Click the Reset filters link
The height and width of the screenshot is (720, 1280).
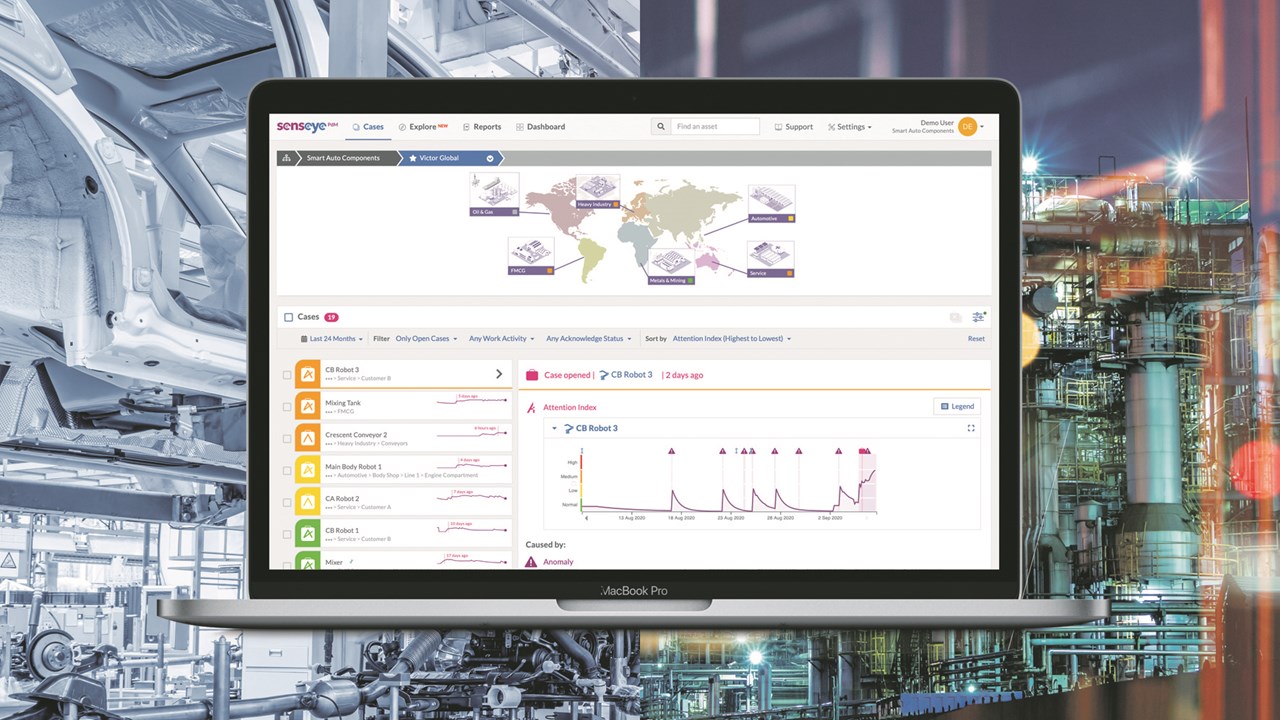pos(976,339)
